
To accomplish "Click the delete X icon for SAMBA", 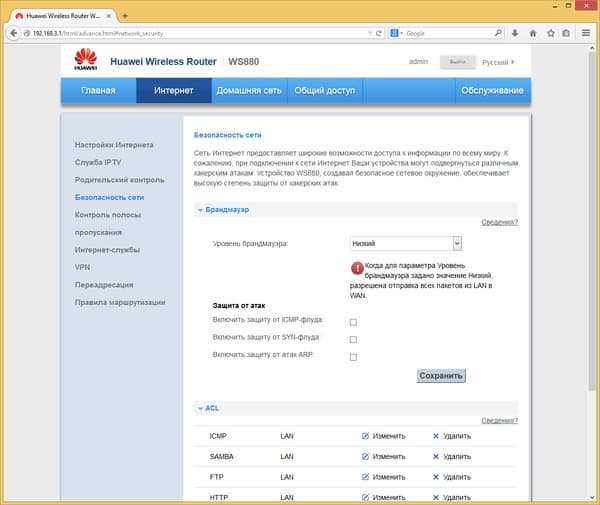I will pyautogui.click(x=436, y=456).
